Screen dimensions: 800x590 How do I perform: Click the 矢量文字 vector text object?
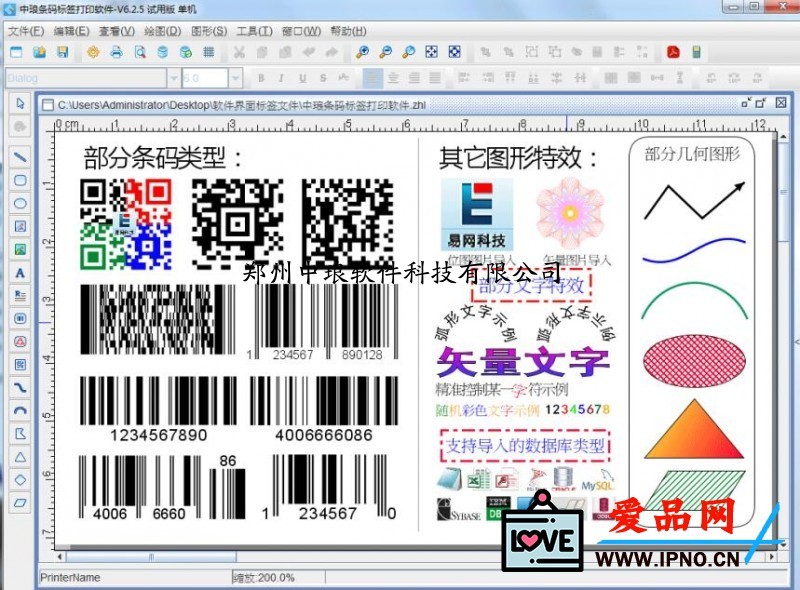click(x=523, y=362)
